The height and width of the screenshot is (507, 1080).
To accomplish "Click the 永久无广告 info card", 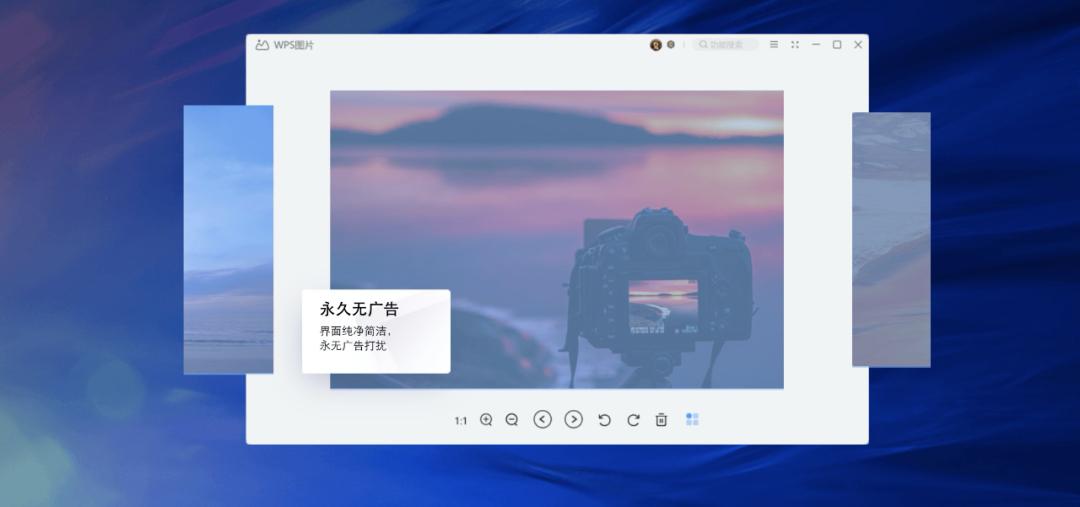I will tap(376, 331).
